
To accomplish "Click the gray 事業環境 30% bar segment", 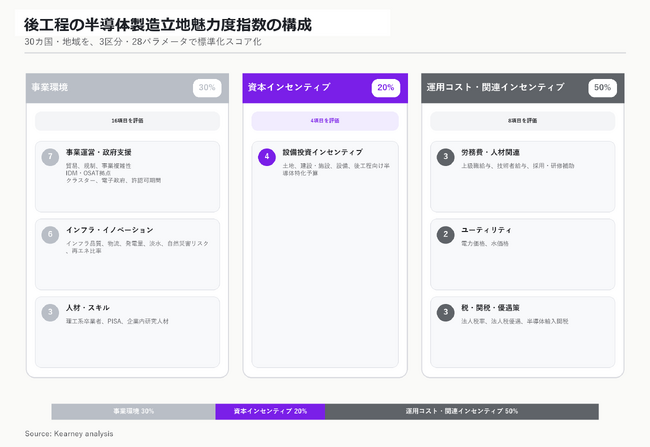I will click(133, 411).
